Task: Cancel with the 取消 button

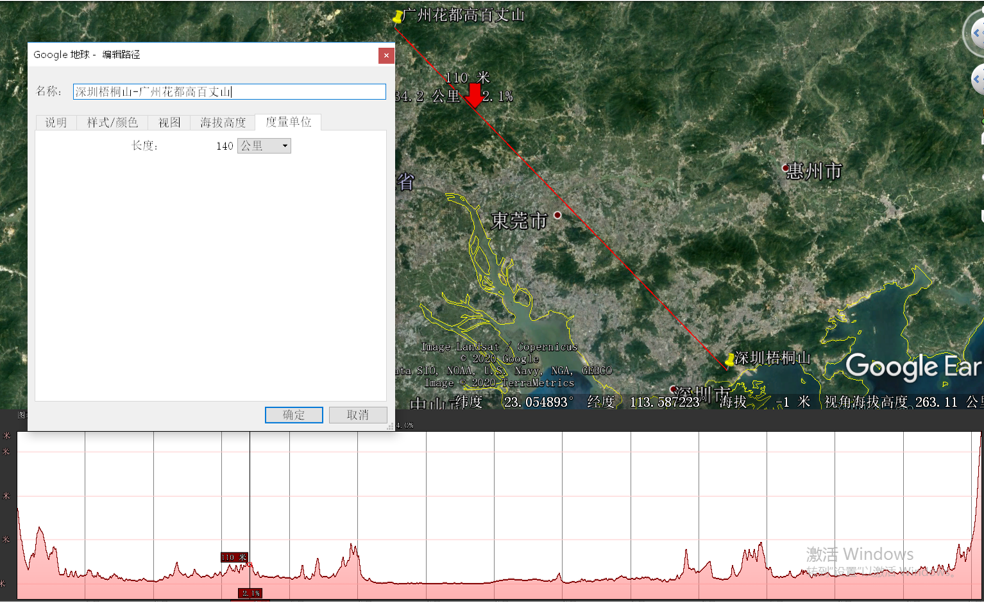Action: (358, 415)
